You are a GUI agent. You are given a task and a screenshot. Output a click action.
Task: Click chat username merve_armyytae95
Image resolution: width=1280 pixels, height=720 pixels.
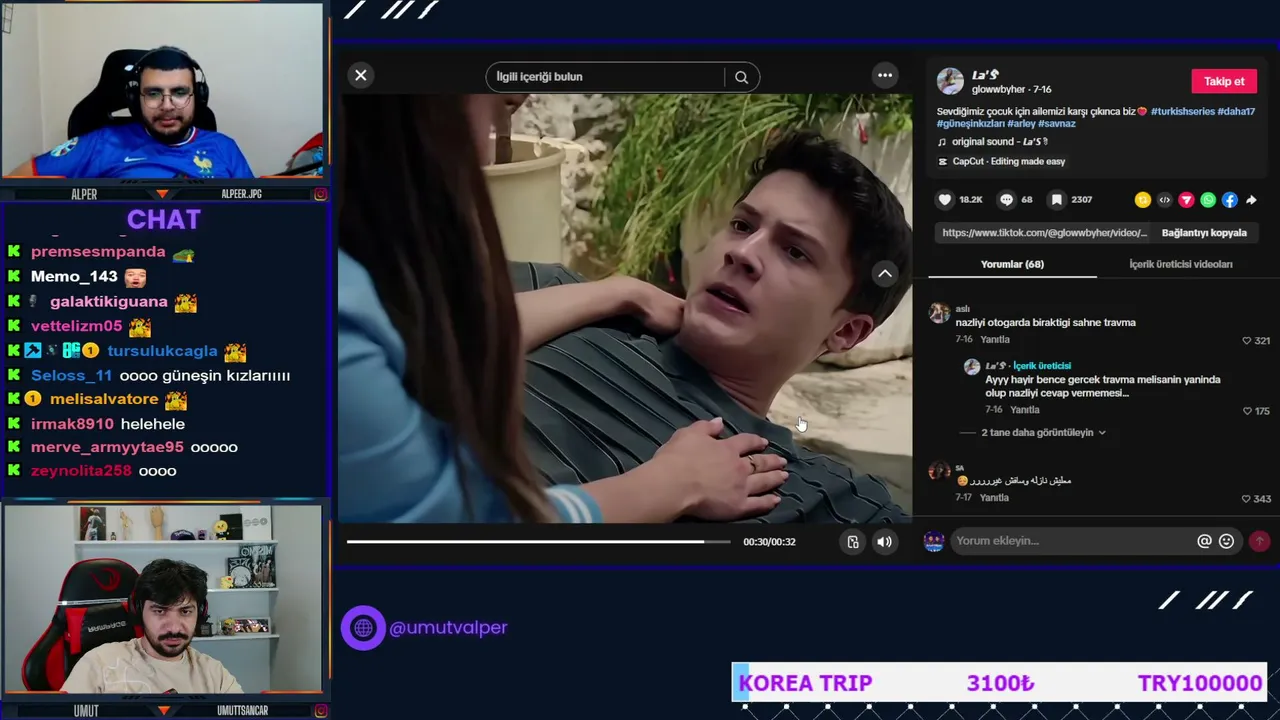[107, 447]
